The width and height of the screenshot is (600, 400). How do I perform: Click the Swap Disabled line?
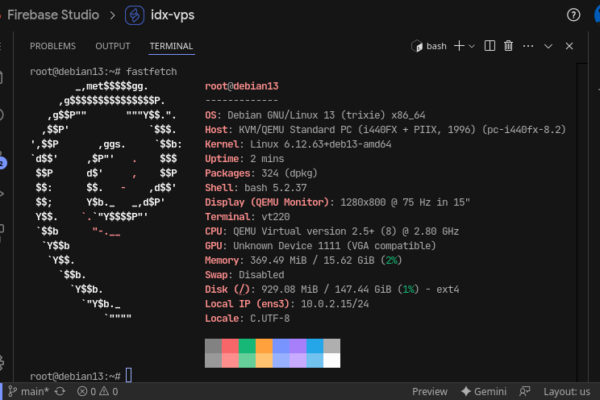[245, 275]
